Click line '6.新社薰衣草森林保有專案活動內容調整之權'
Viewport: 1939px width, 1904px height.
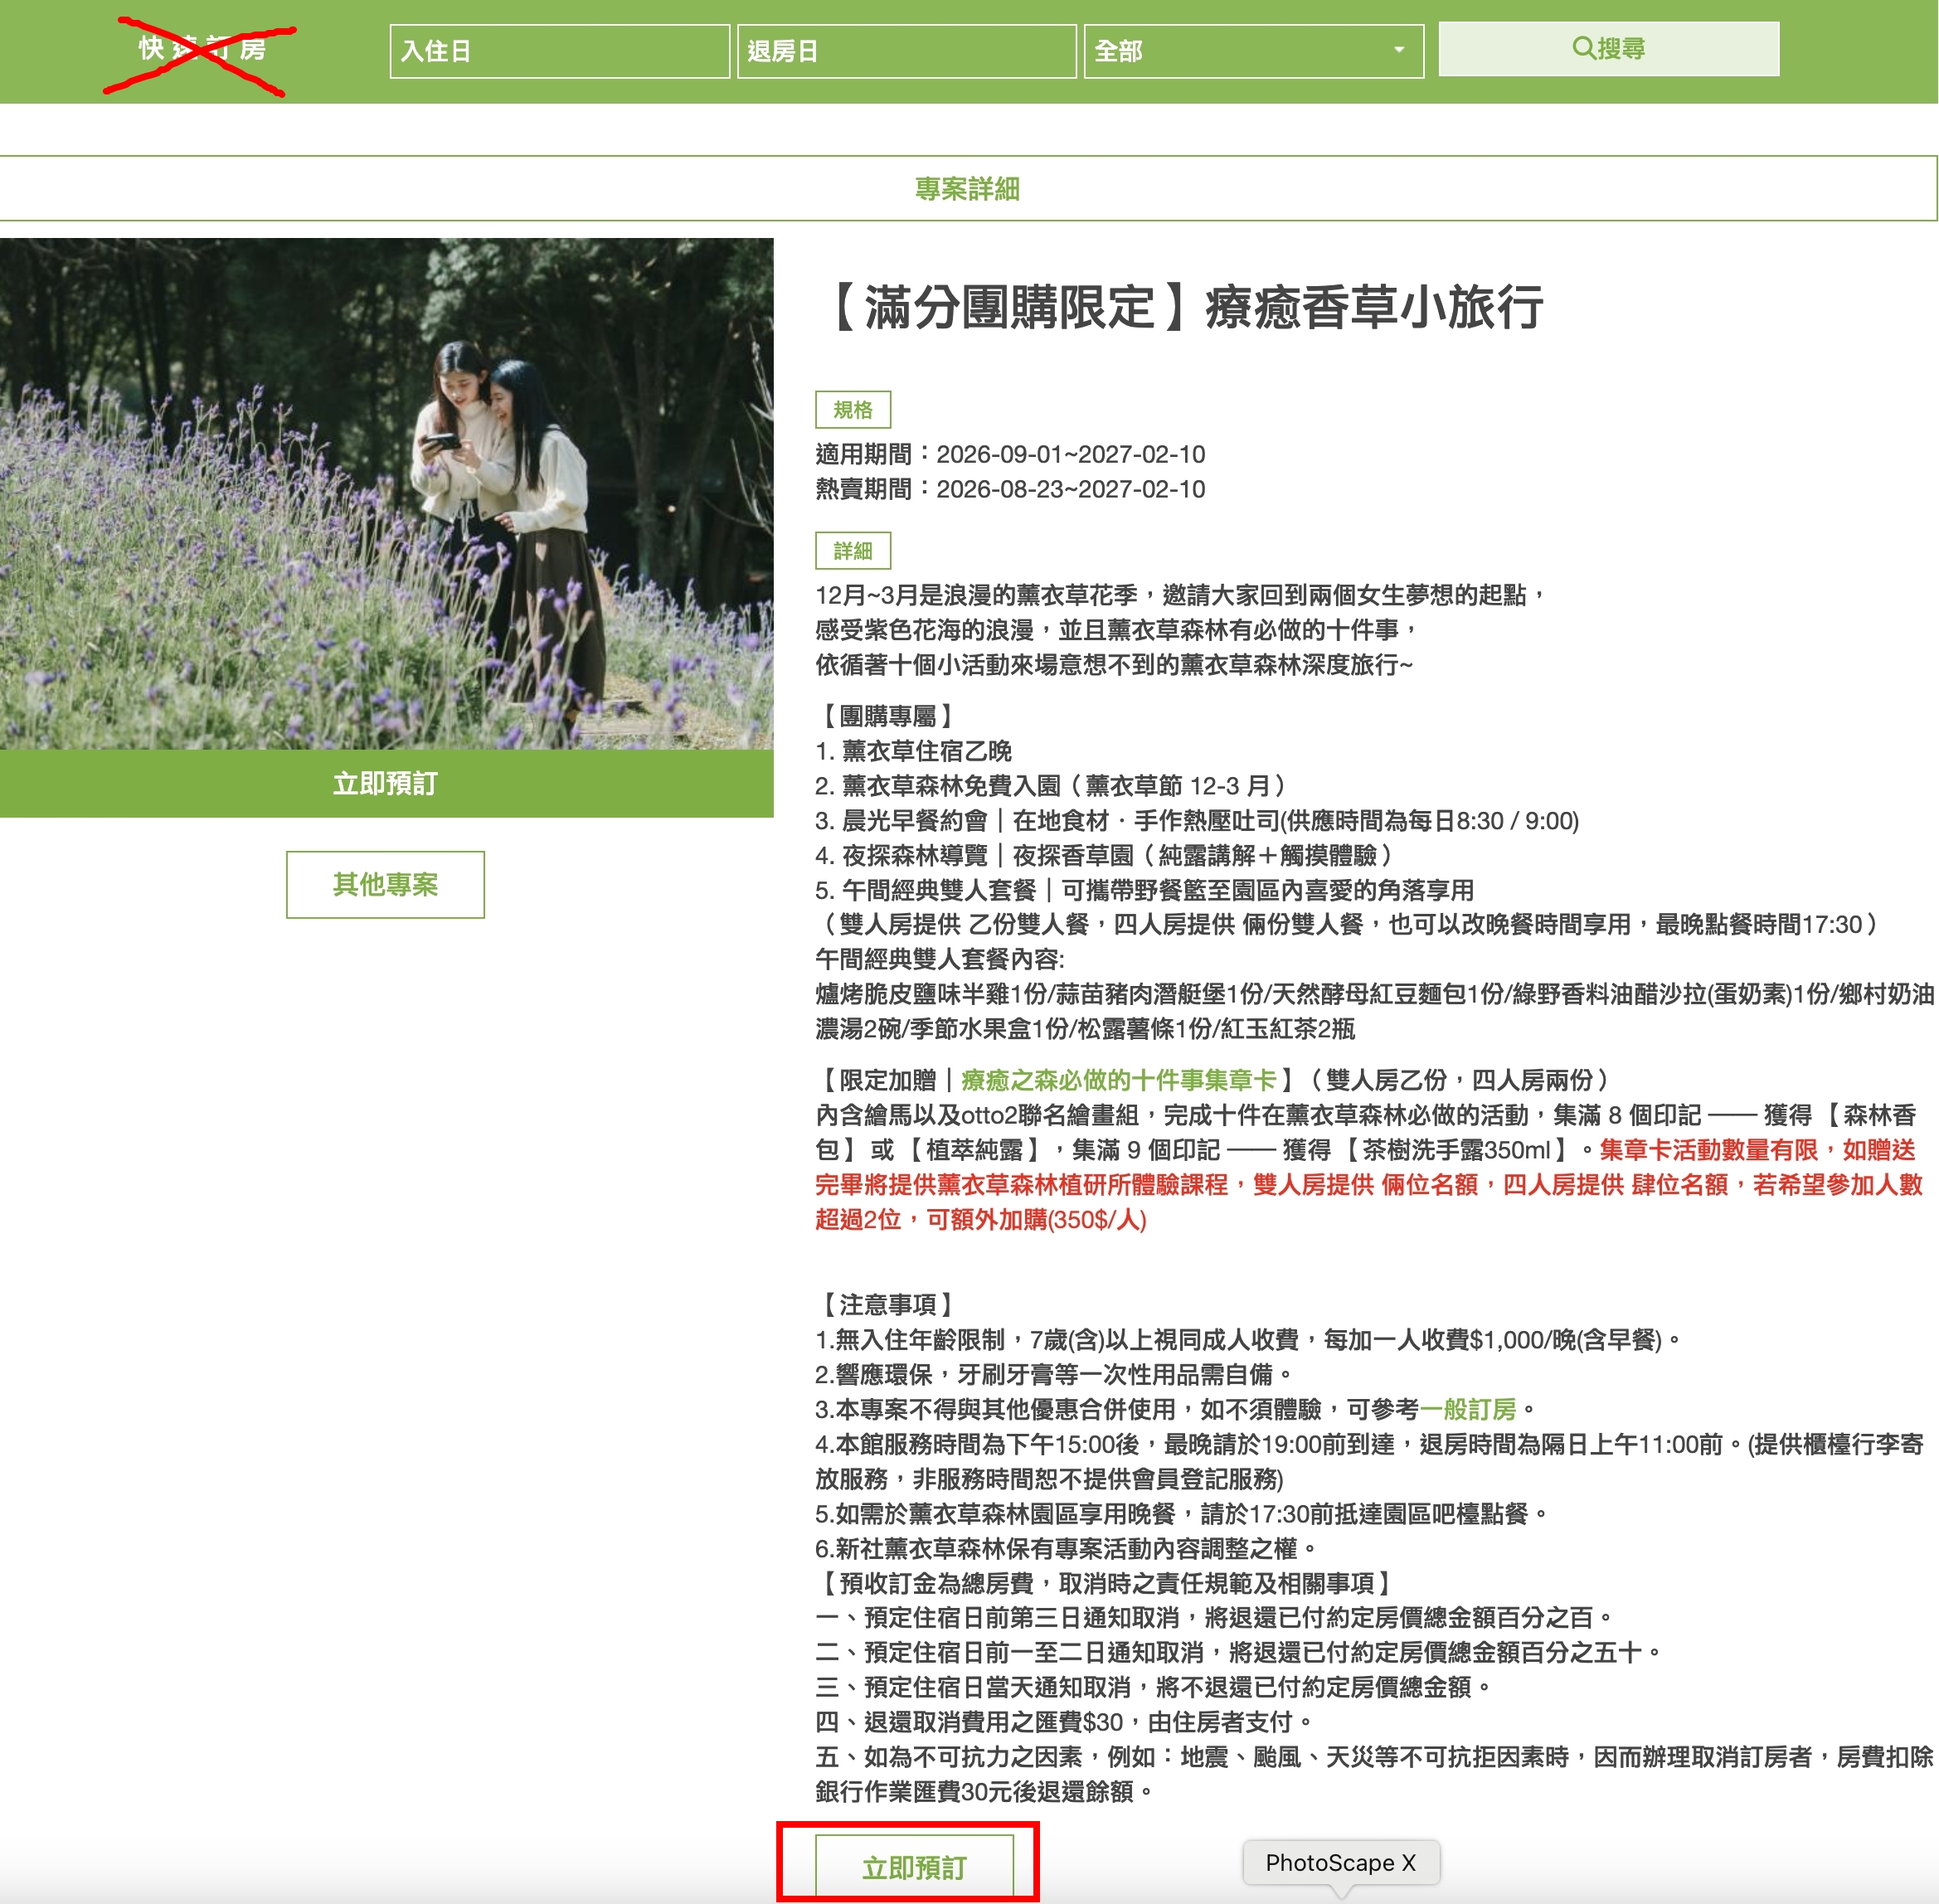[1067, 1548]
